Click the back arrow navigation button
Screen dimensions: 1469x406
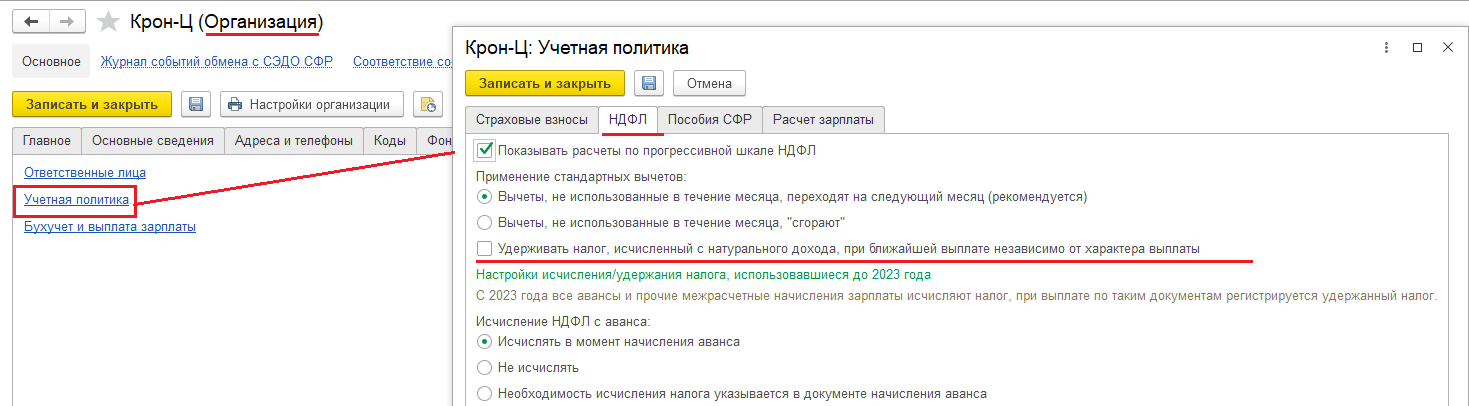(30, 21)
